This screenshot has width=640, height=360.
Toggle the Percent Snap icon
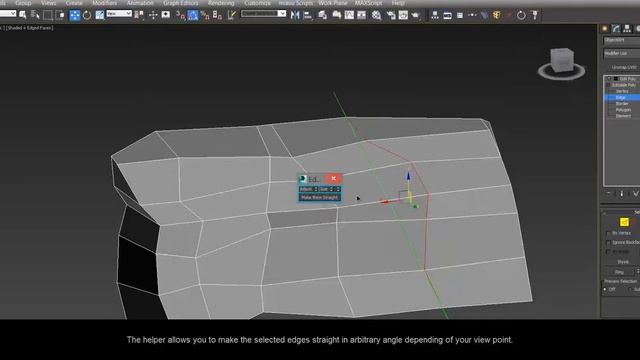tap(205, 16)
